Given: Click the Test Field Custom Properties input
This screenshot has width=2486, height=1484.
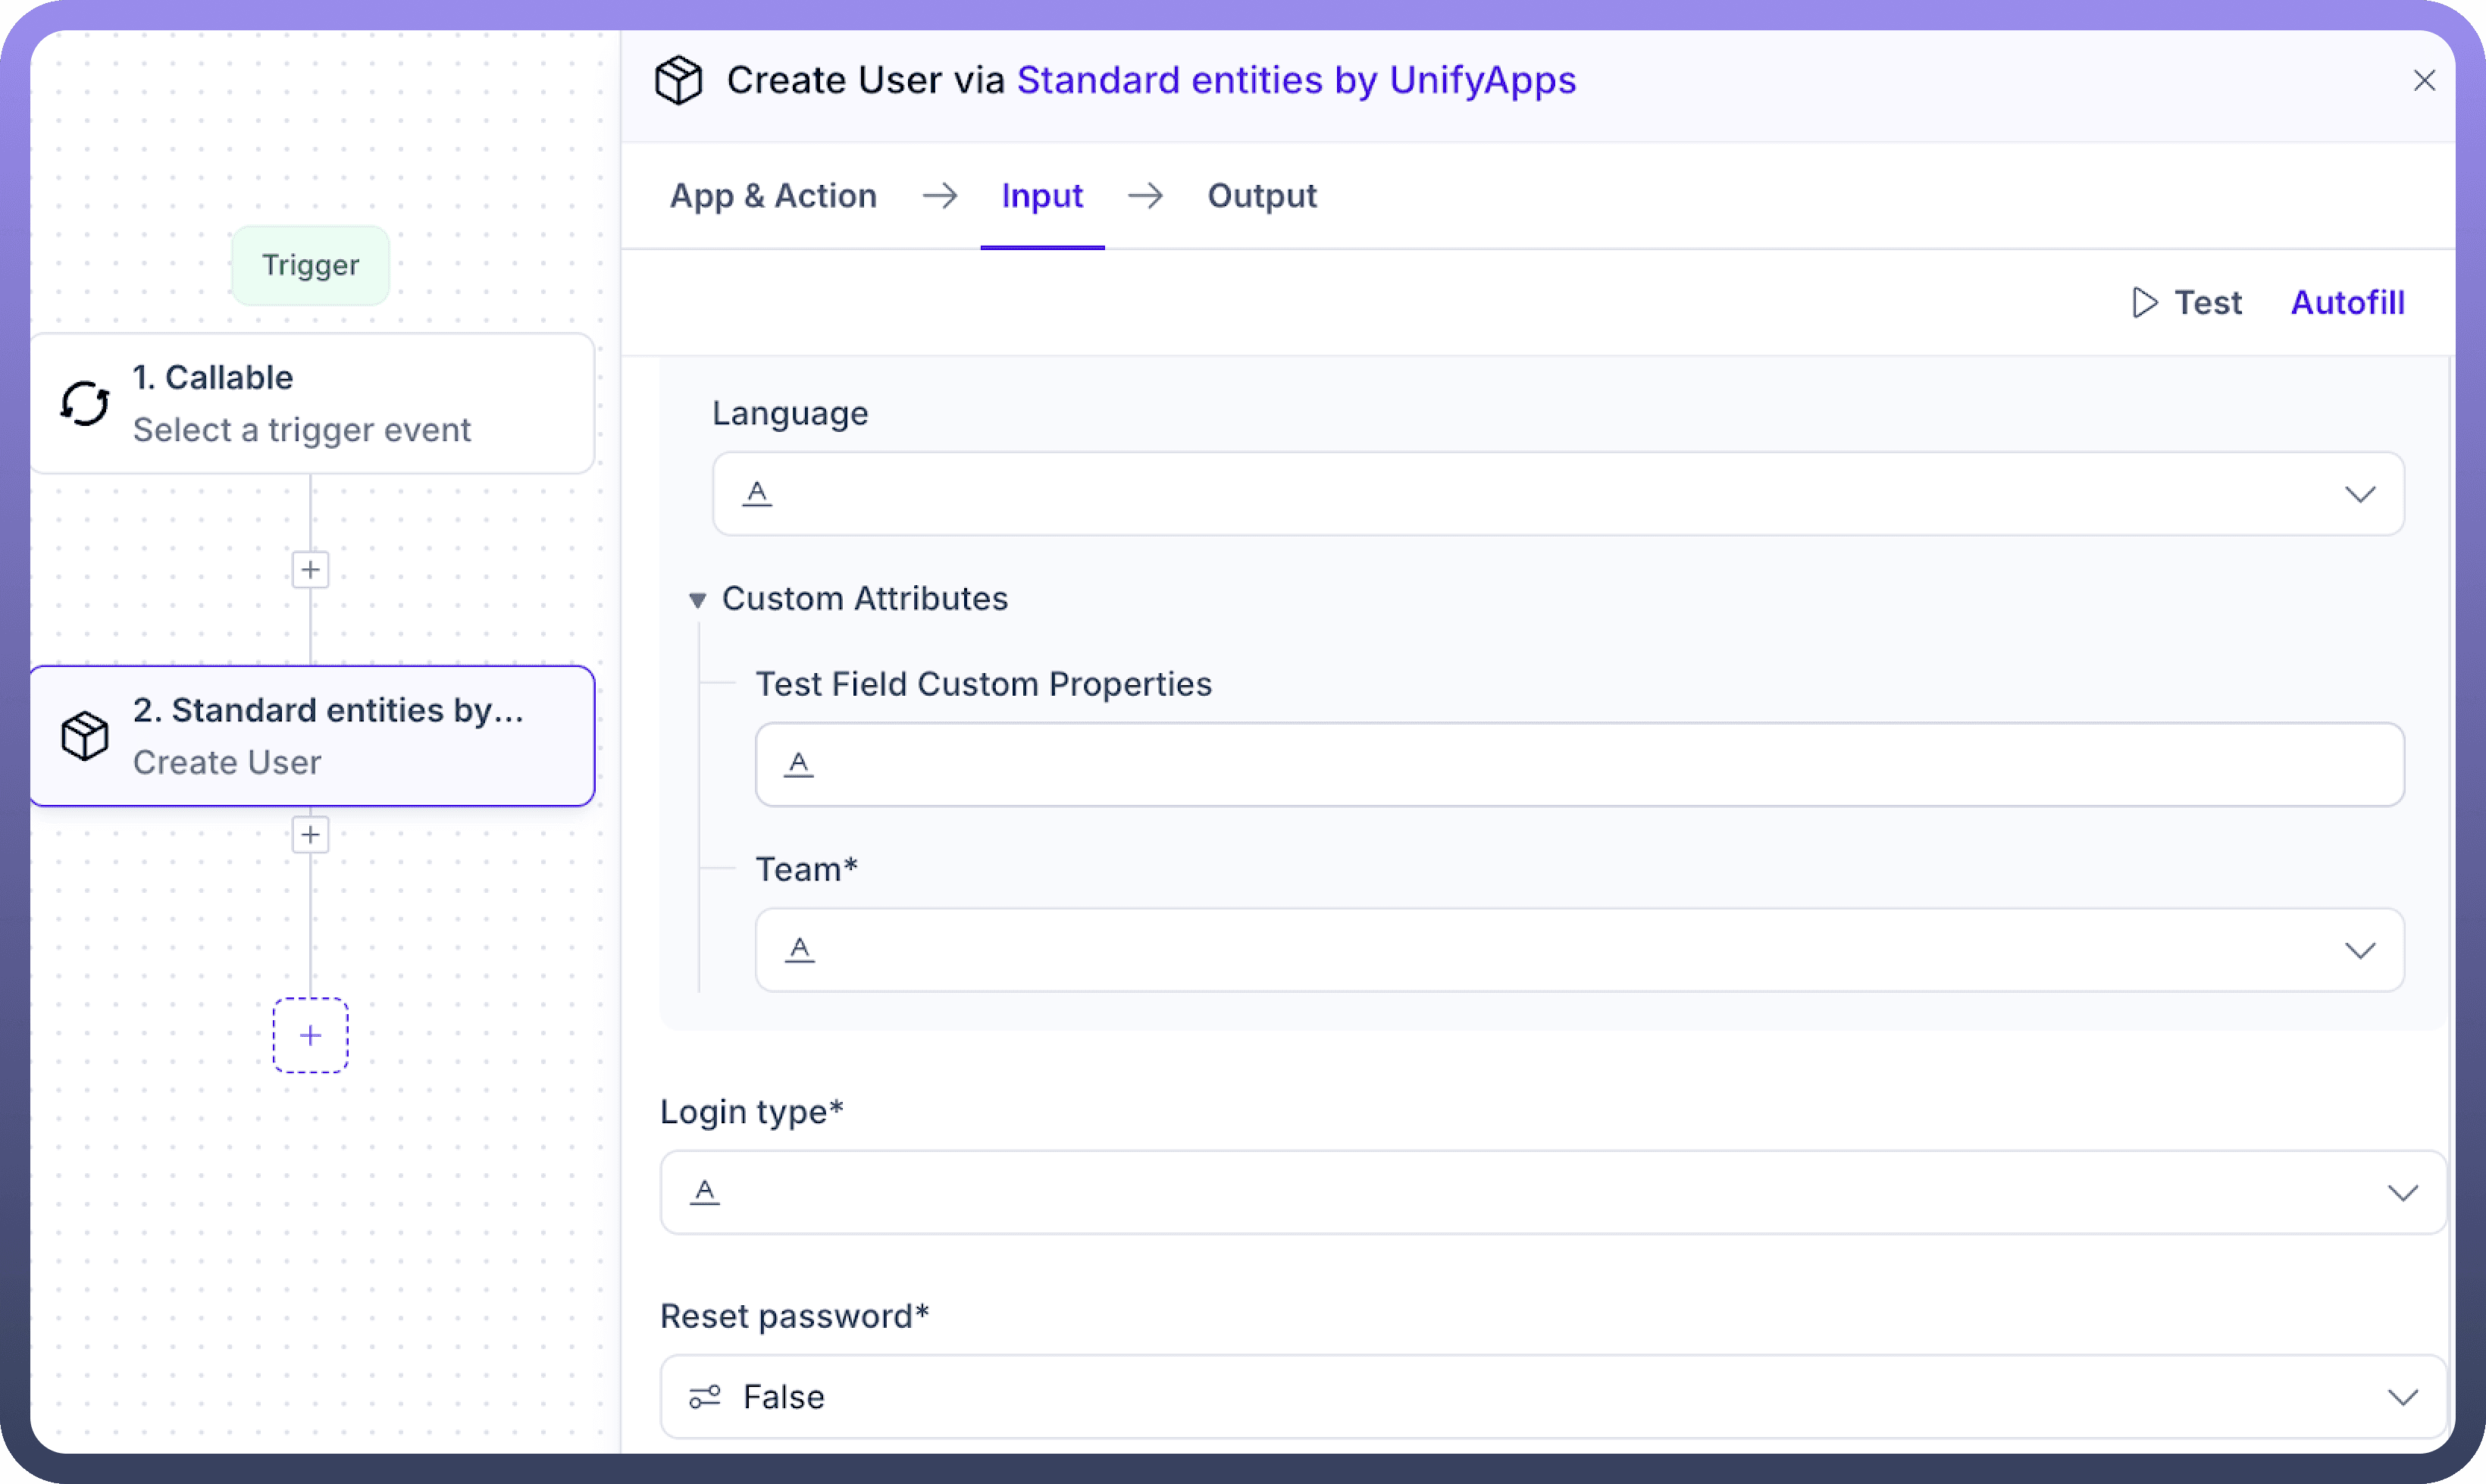Looking at the screenshot, I should (x=1580, y=764).
